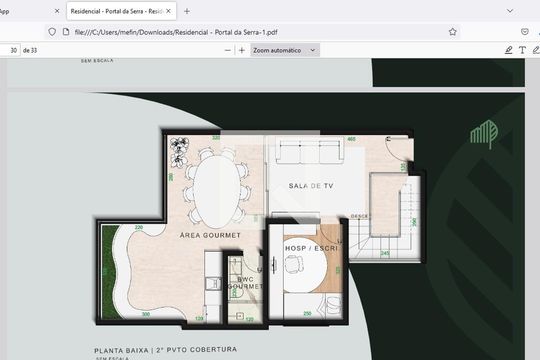Zoom out with the minus button

pyautogui.click(x=228, y=50)
